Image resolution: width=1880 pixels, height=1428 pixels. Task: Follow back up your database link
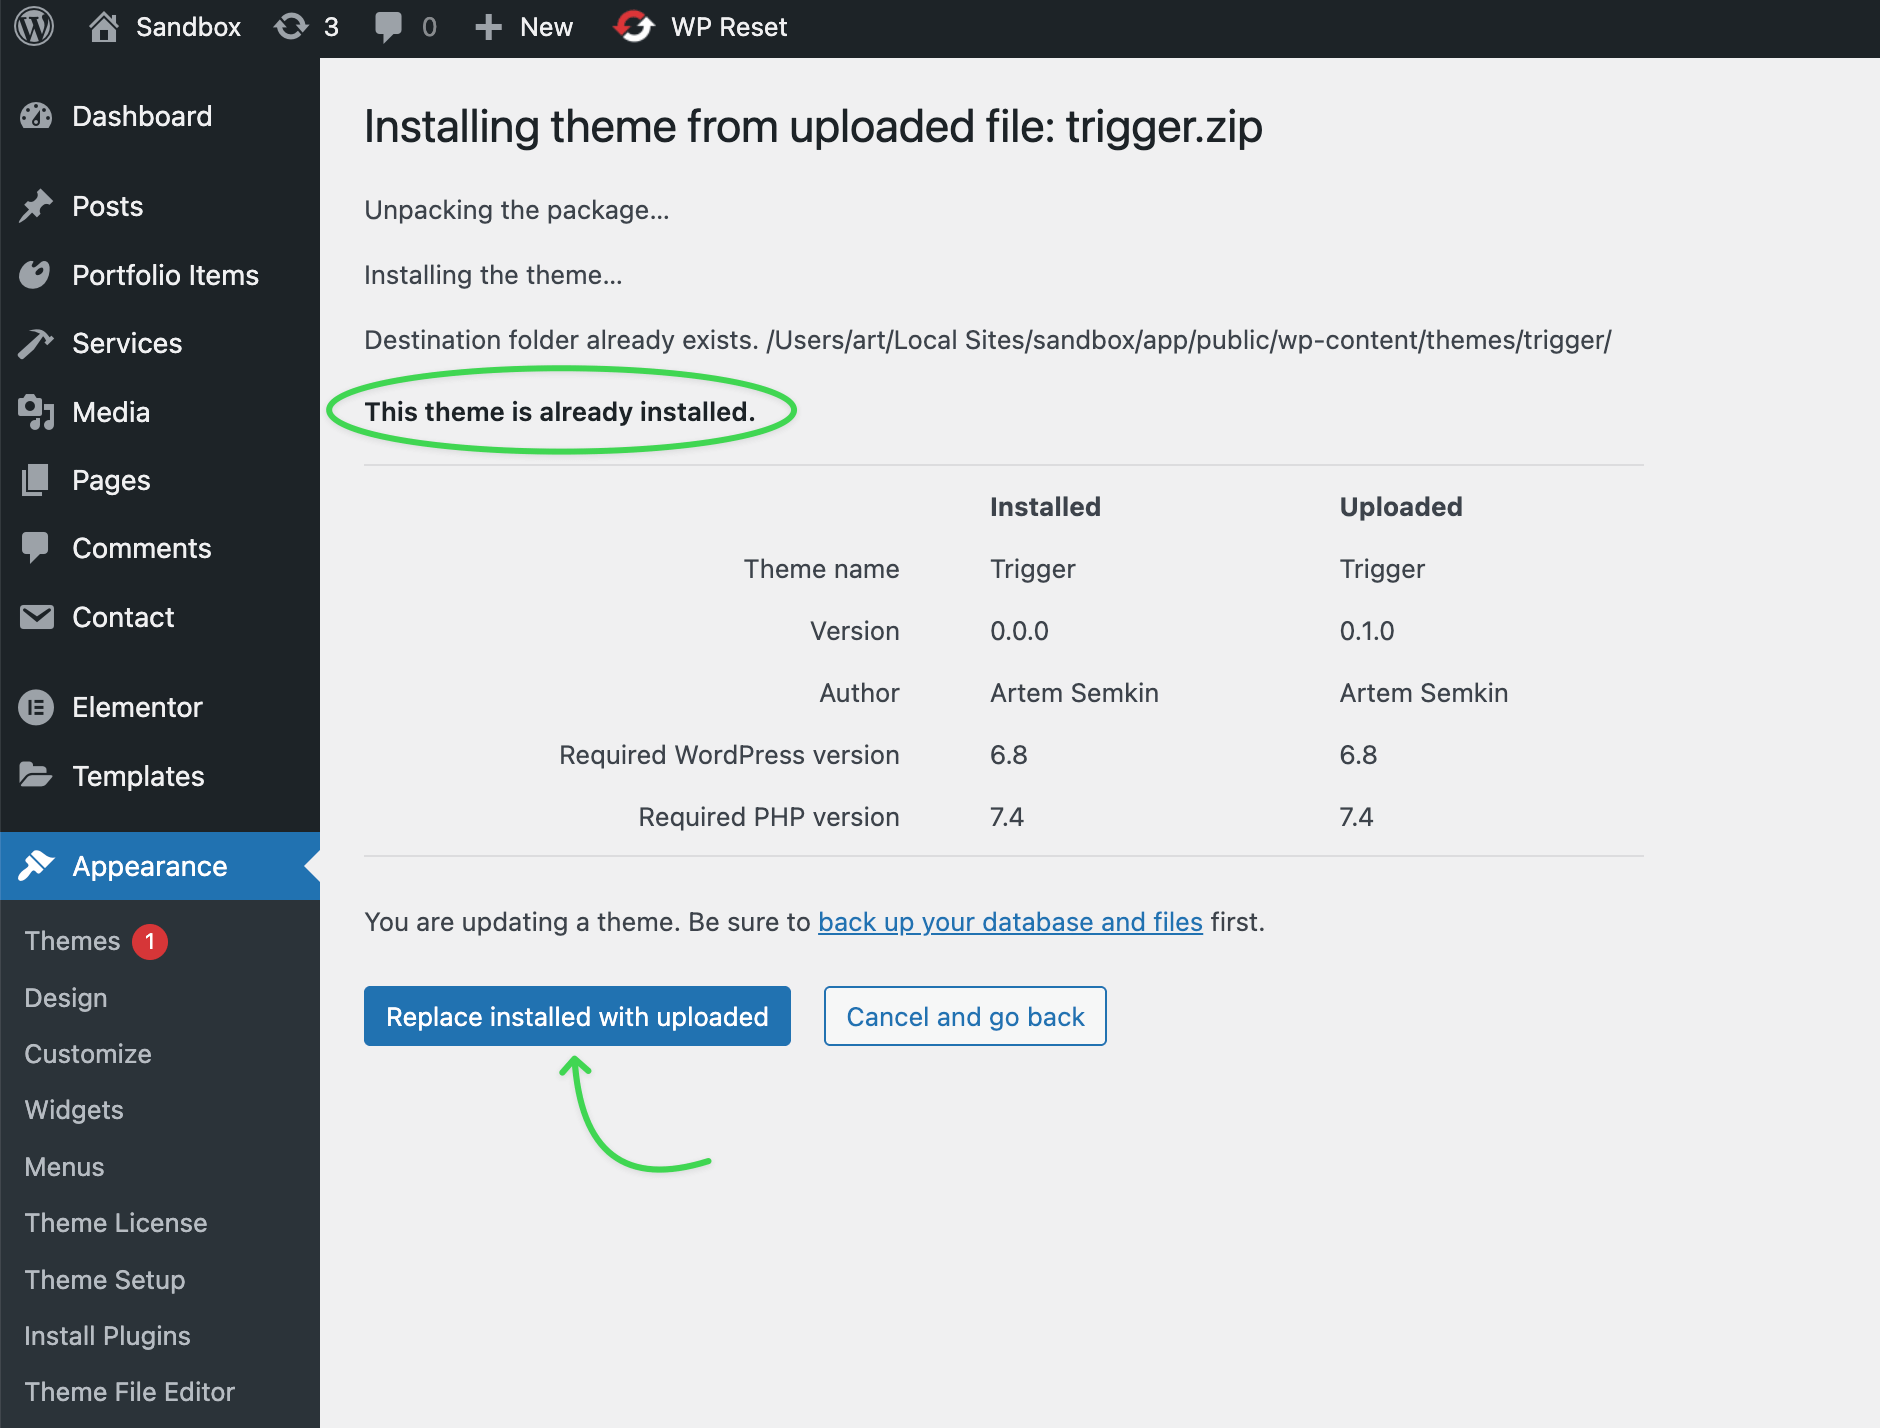click(x=1010, y=922)
